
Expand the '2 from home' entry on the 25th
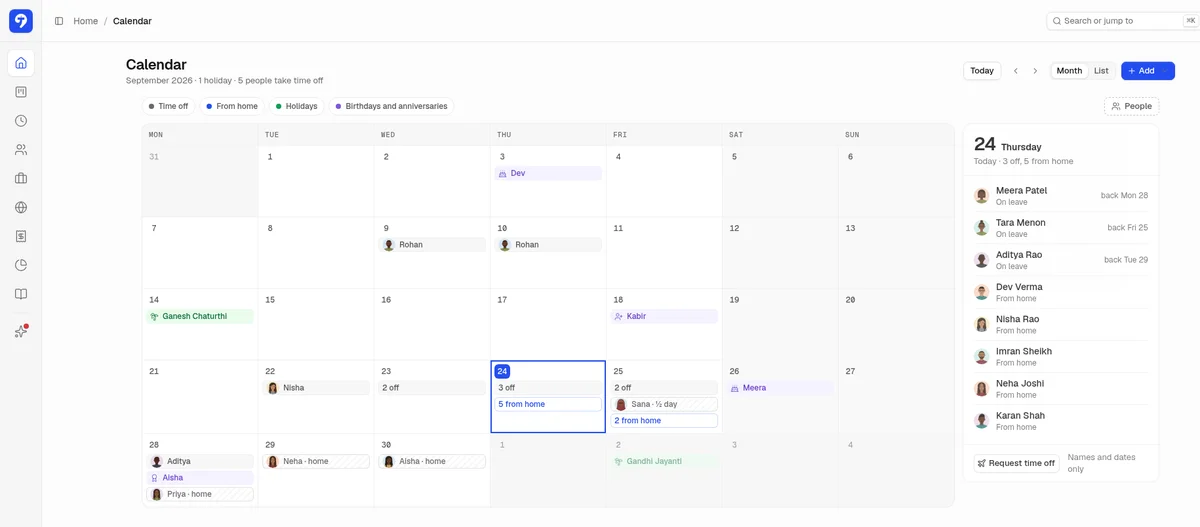tap(664, 421)
